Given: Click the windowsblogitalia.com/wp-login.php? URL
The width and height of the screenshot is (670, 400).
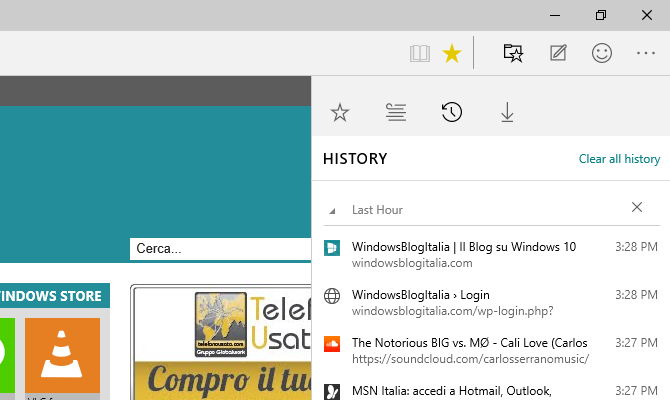Looking at the screenshot, I should [x=453, y=311].
